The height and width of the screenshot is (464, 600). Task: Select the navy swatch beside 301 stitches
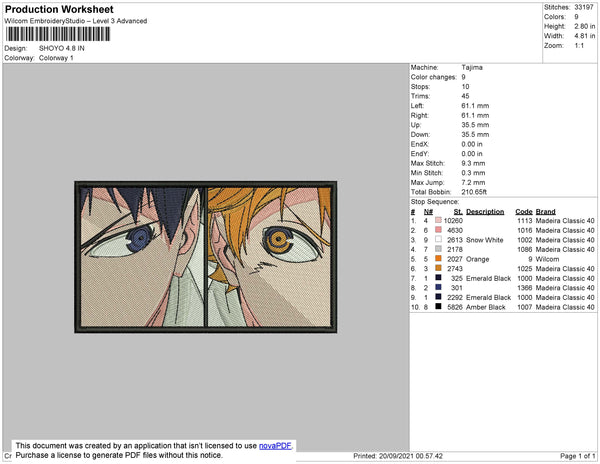(x=438, y=287)
